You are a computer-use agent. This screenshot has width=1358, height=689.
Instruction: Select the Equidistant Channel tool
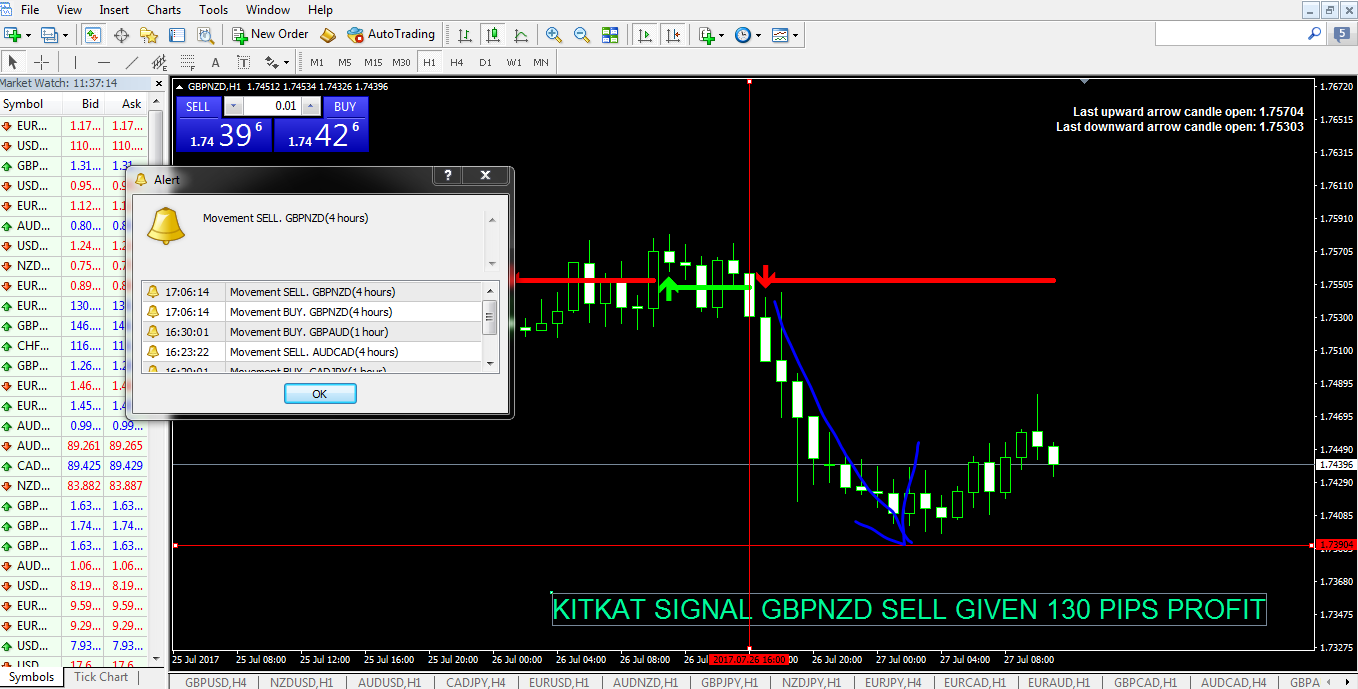(159, 62)
